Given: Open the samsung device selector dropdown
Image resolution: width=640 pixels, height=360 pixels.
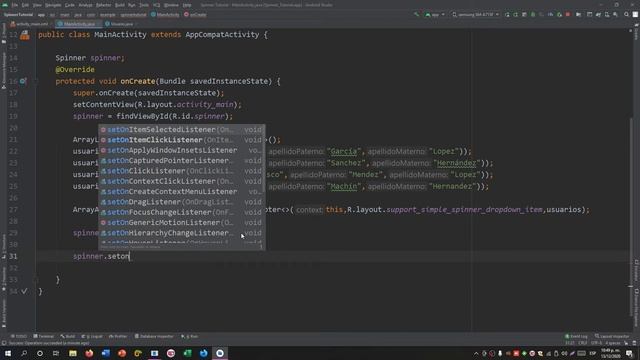Looking at the screenshot, I should pos(476,15).
